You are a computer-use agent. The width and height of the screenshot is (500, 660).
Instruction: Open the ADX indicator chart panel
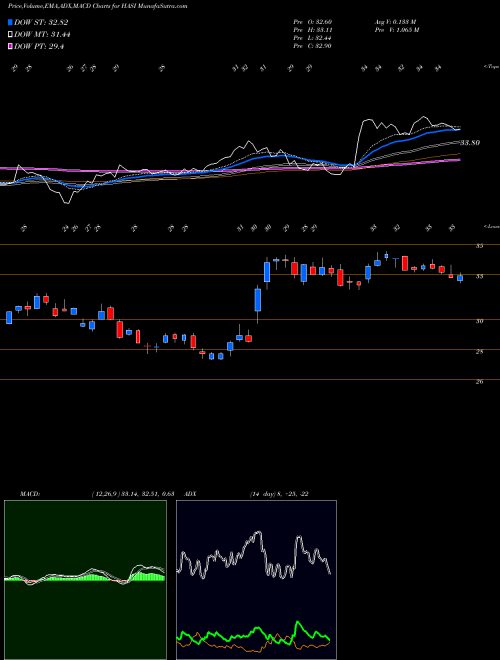click(x=256, y=580)
